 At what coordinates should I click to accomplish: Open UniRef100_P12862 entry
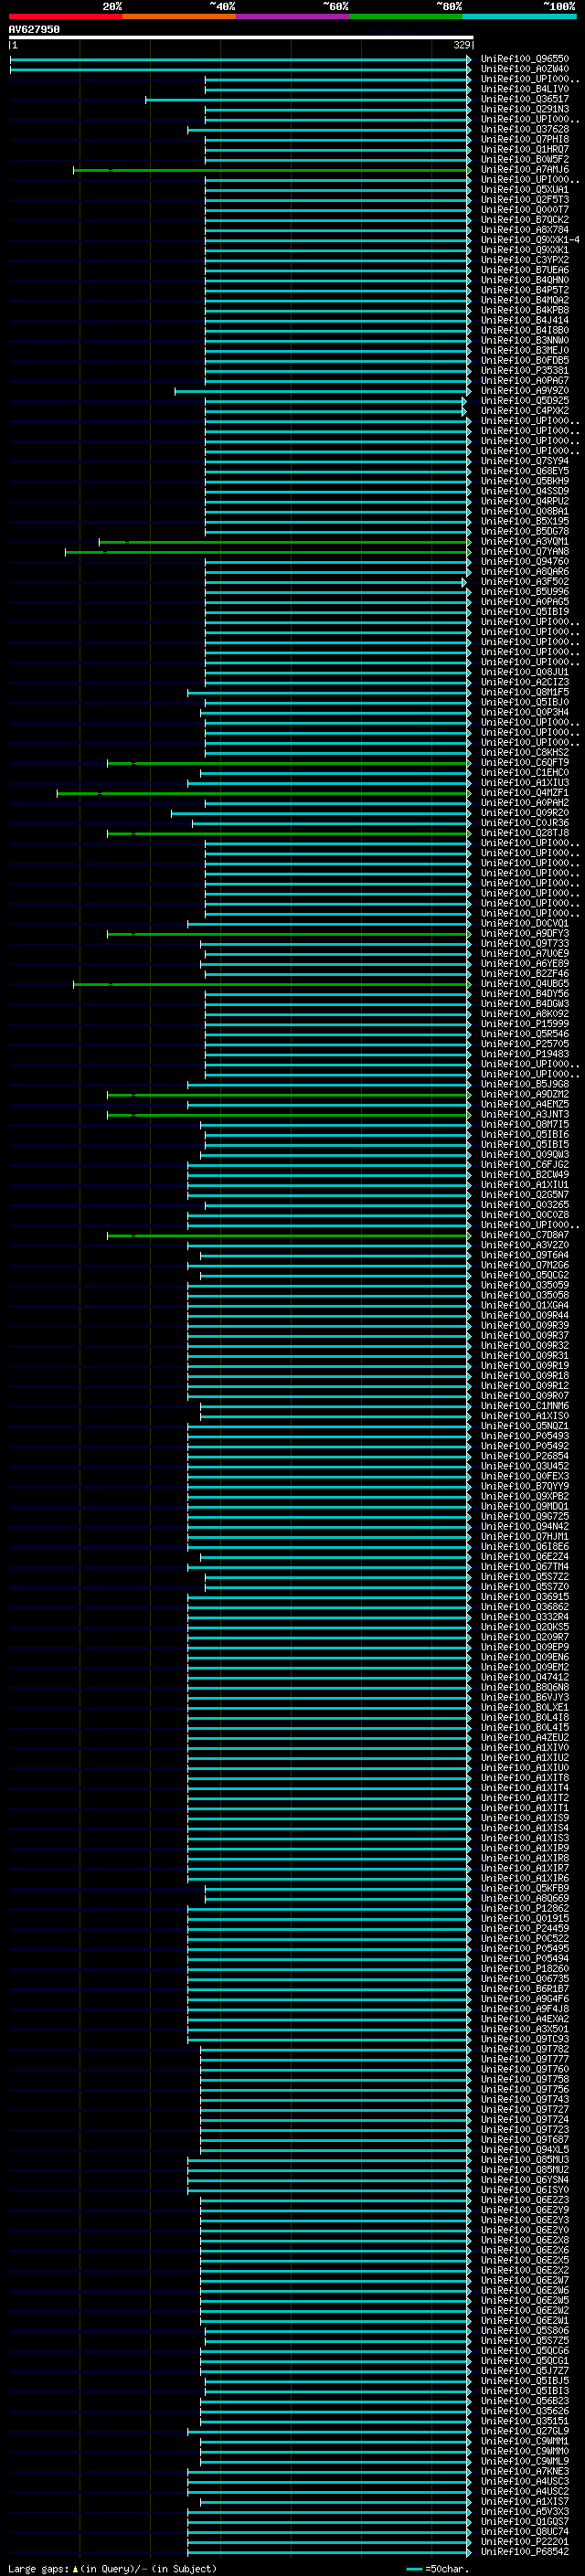[525, 1908]
